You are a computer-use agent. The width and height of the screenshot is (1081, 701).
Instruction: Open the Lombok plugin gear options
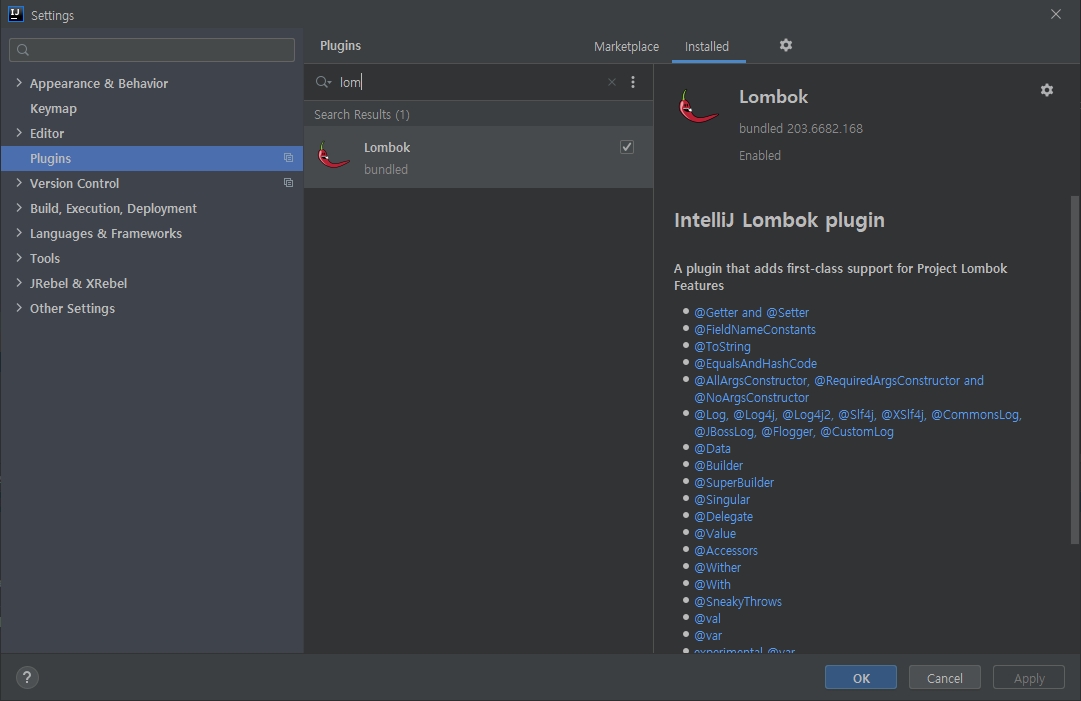coord(1047,90)
